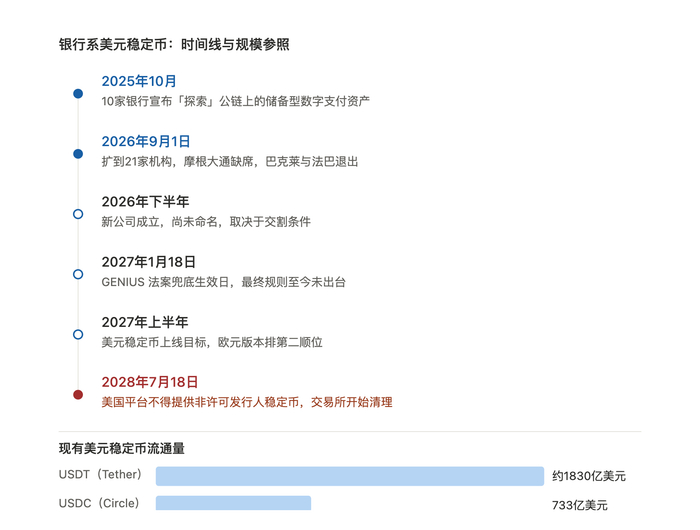Select the 2026年下半年 heading
Image resolution: width=700 pixels, height=530 pixels.
145,202
